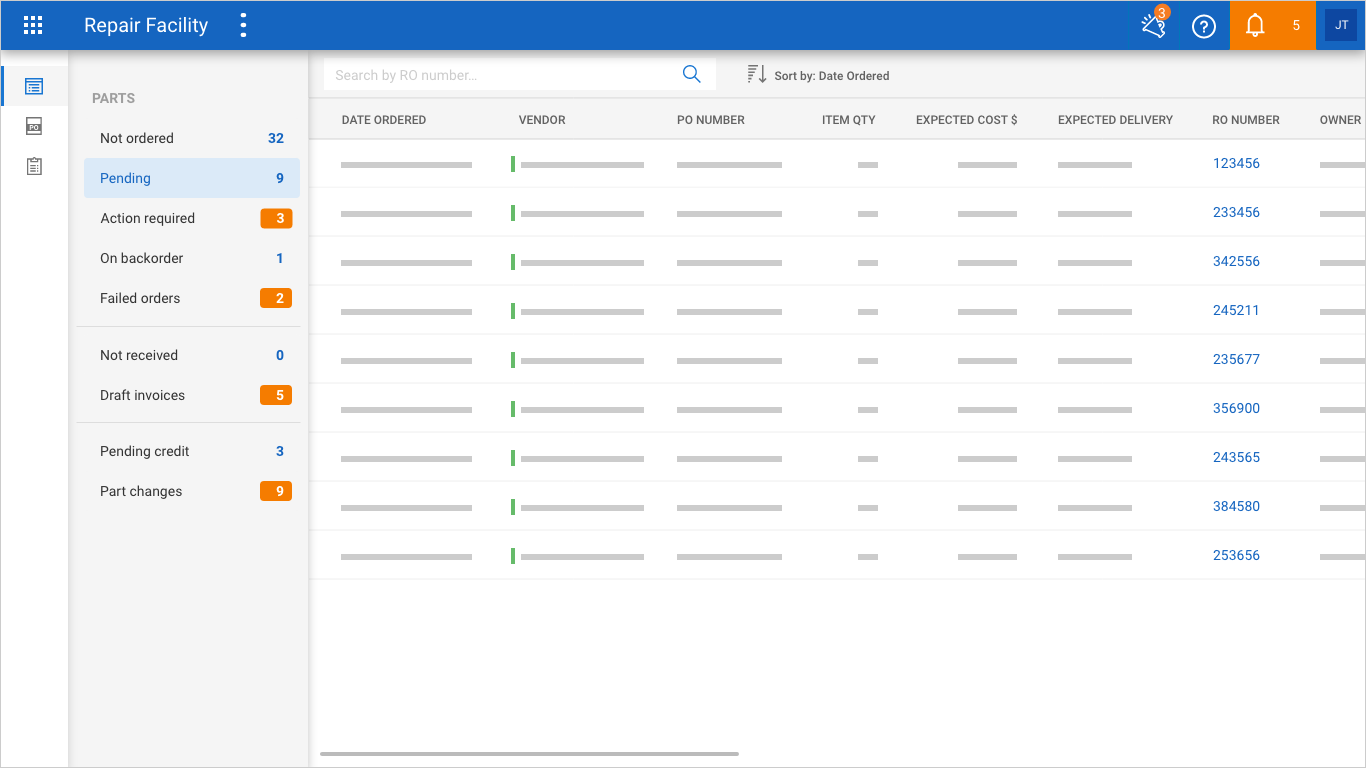Open RO number 253656
Viewport: 1366px width, 768px height.
[x=1236, y=555]
